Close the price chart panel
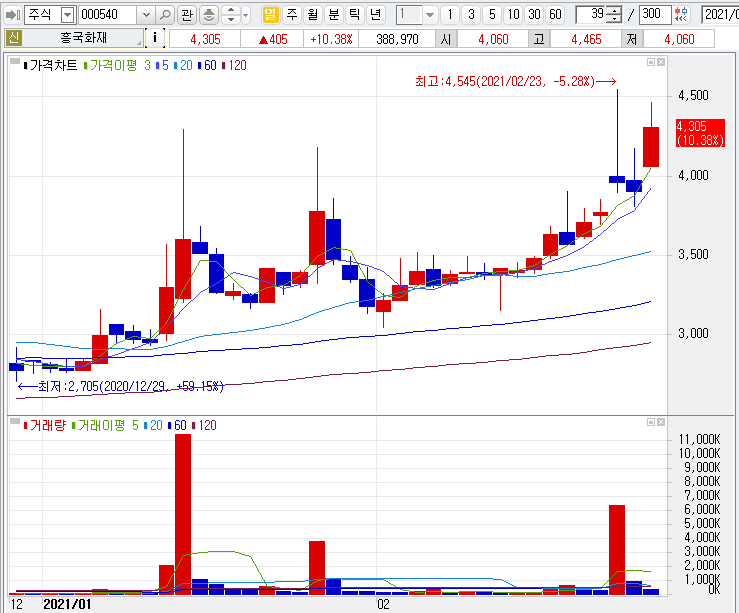The width and height of the screenshot is (739, 613). pyautogui.click(x=661, y=62)
